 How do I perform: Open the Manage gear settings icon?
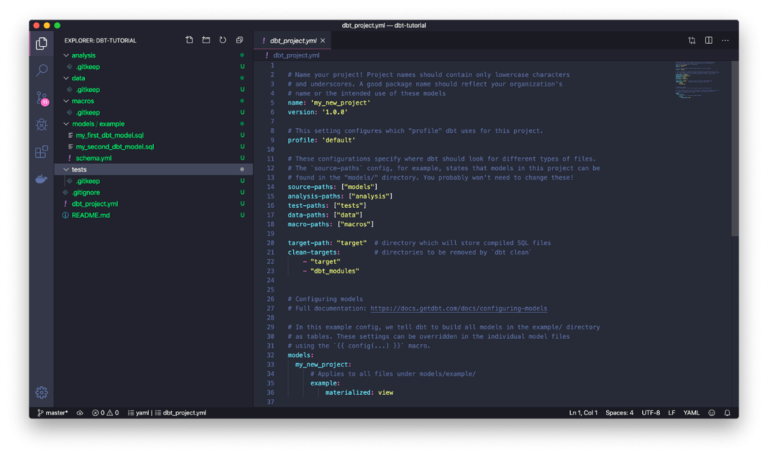pos(42,392)
